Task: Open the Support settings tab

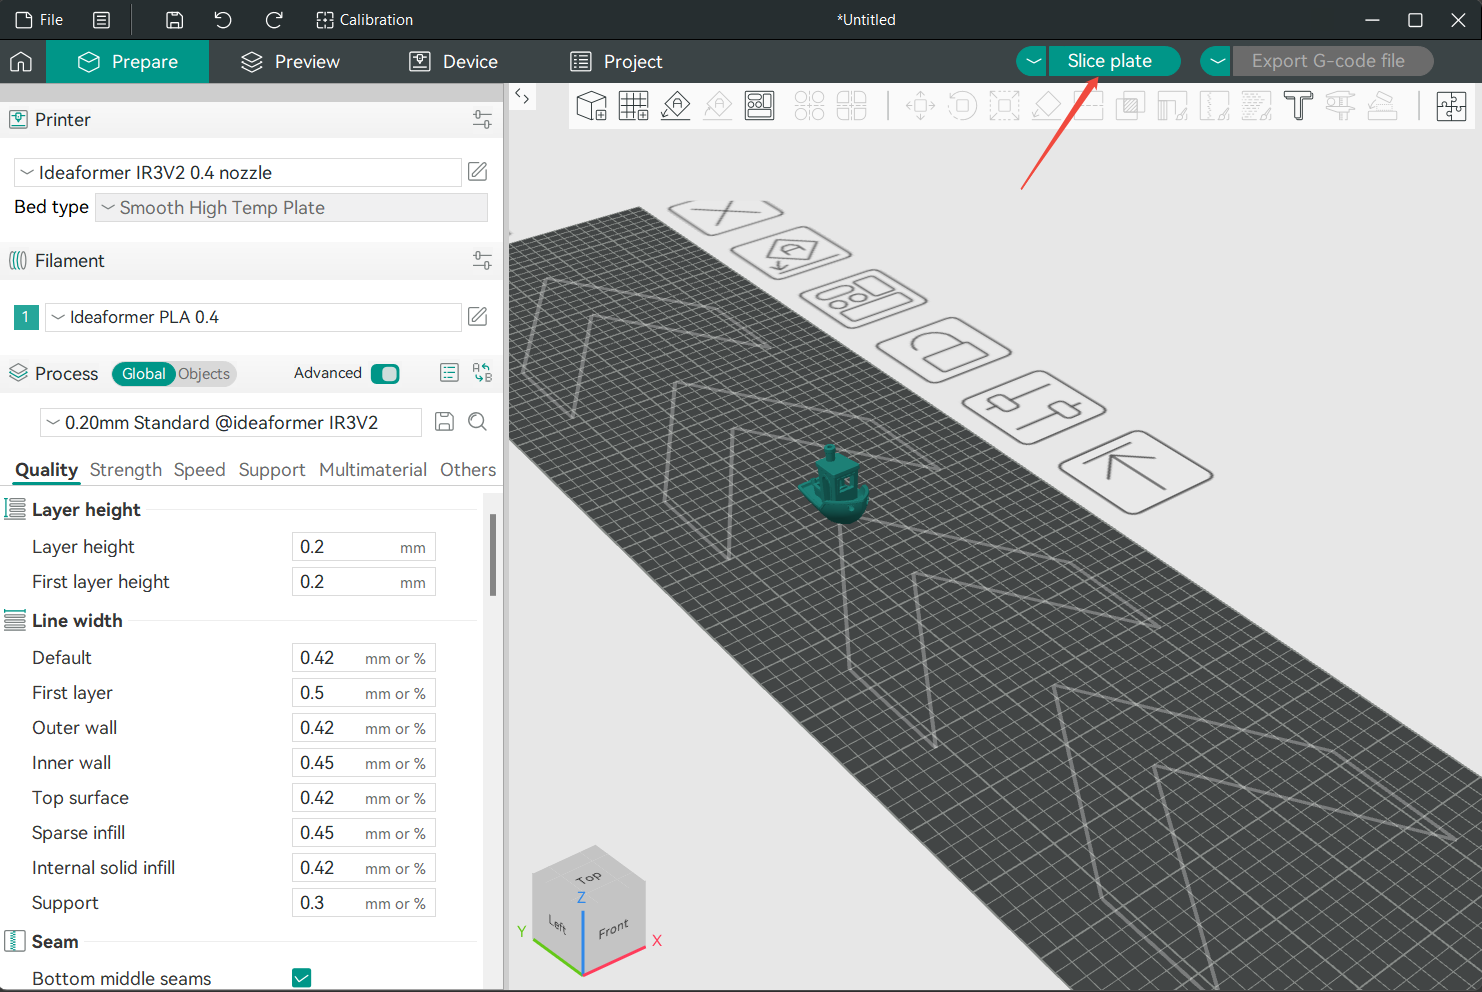Action: coord(272,470)
